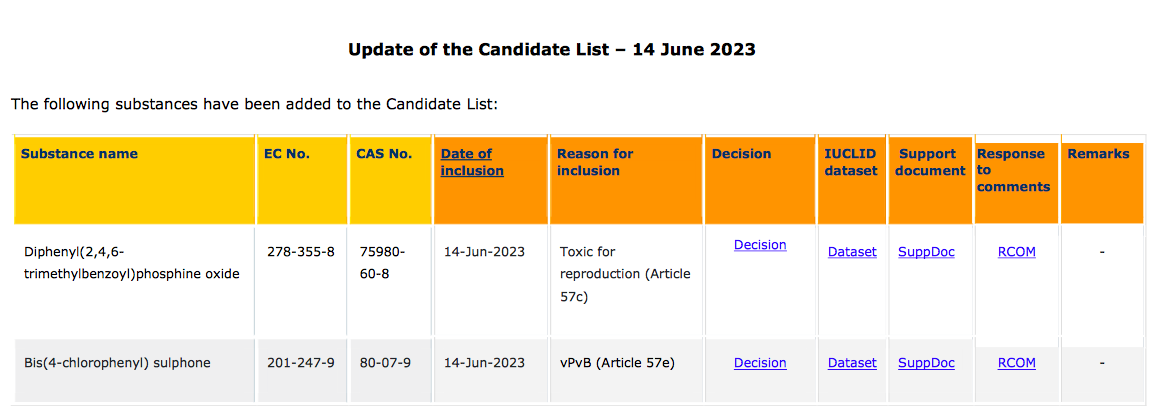Click the "EC No." column header

[287, 154]
